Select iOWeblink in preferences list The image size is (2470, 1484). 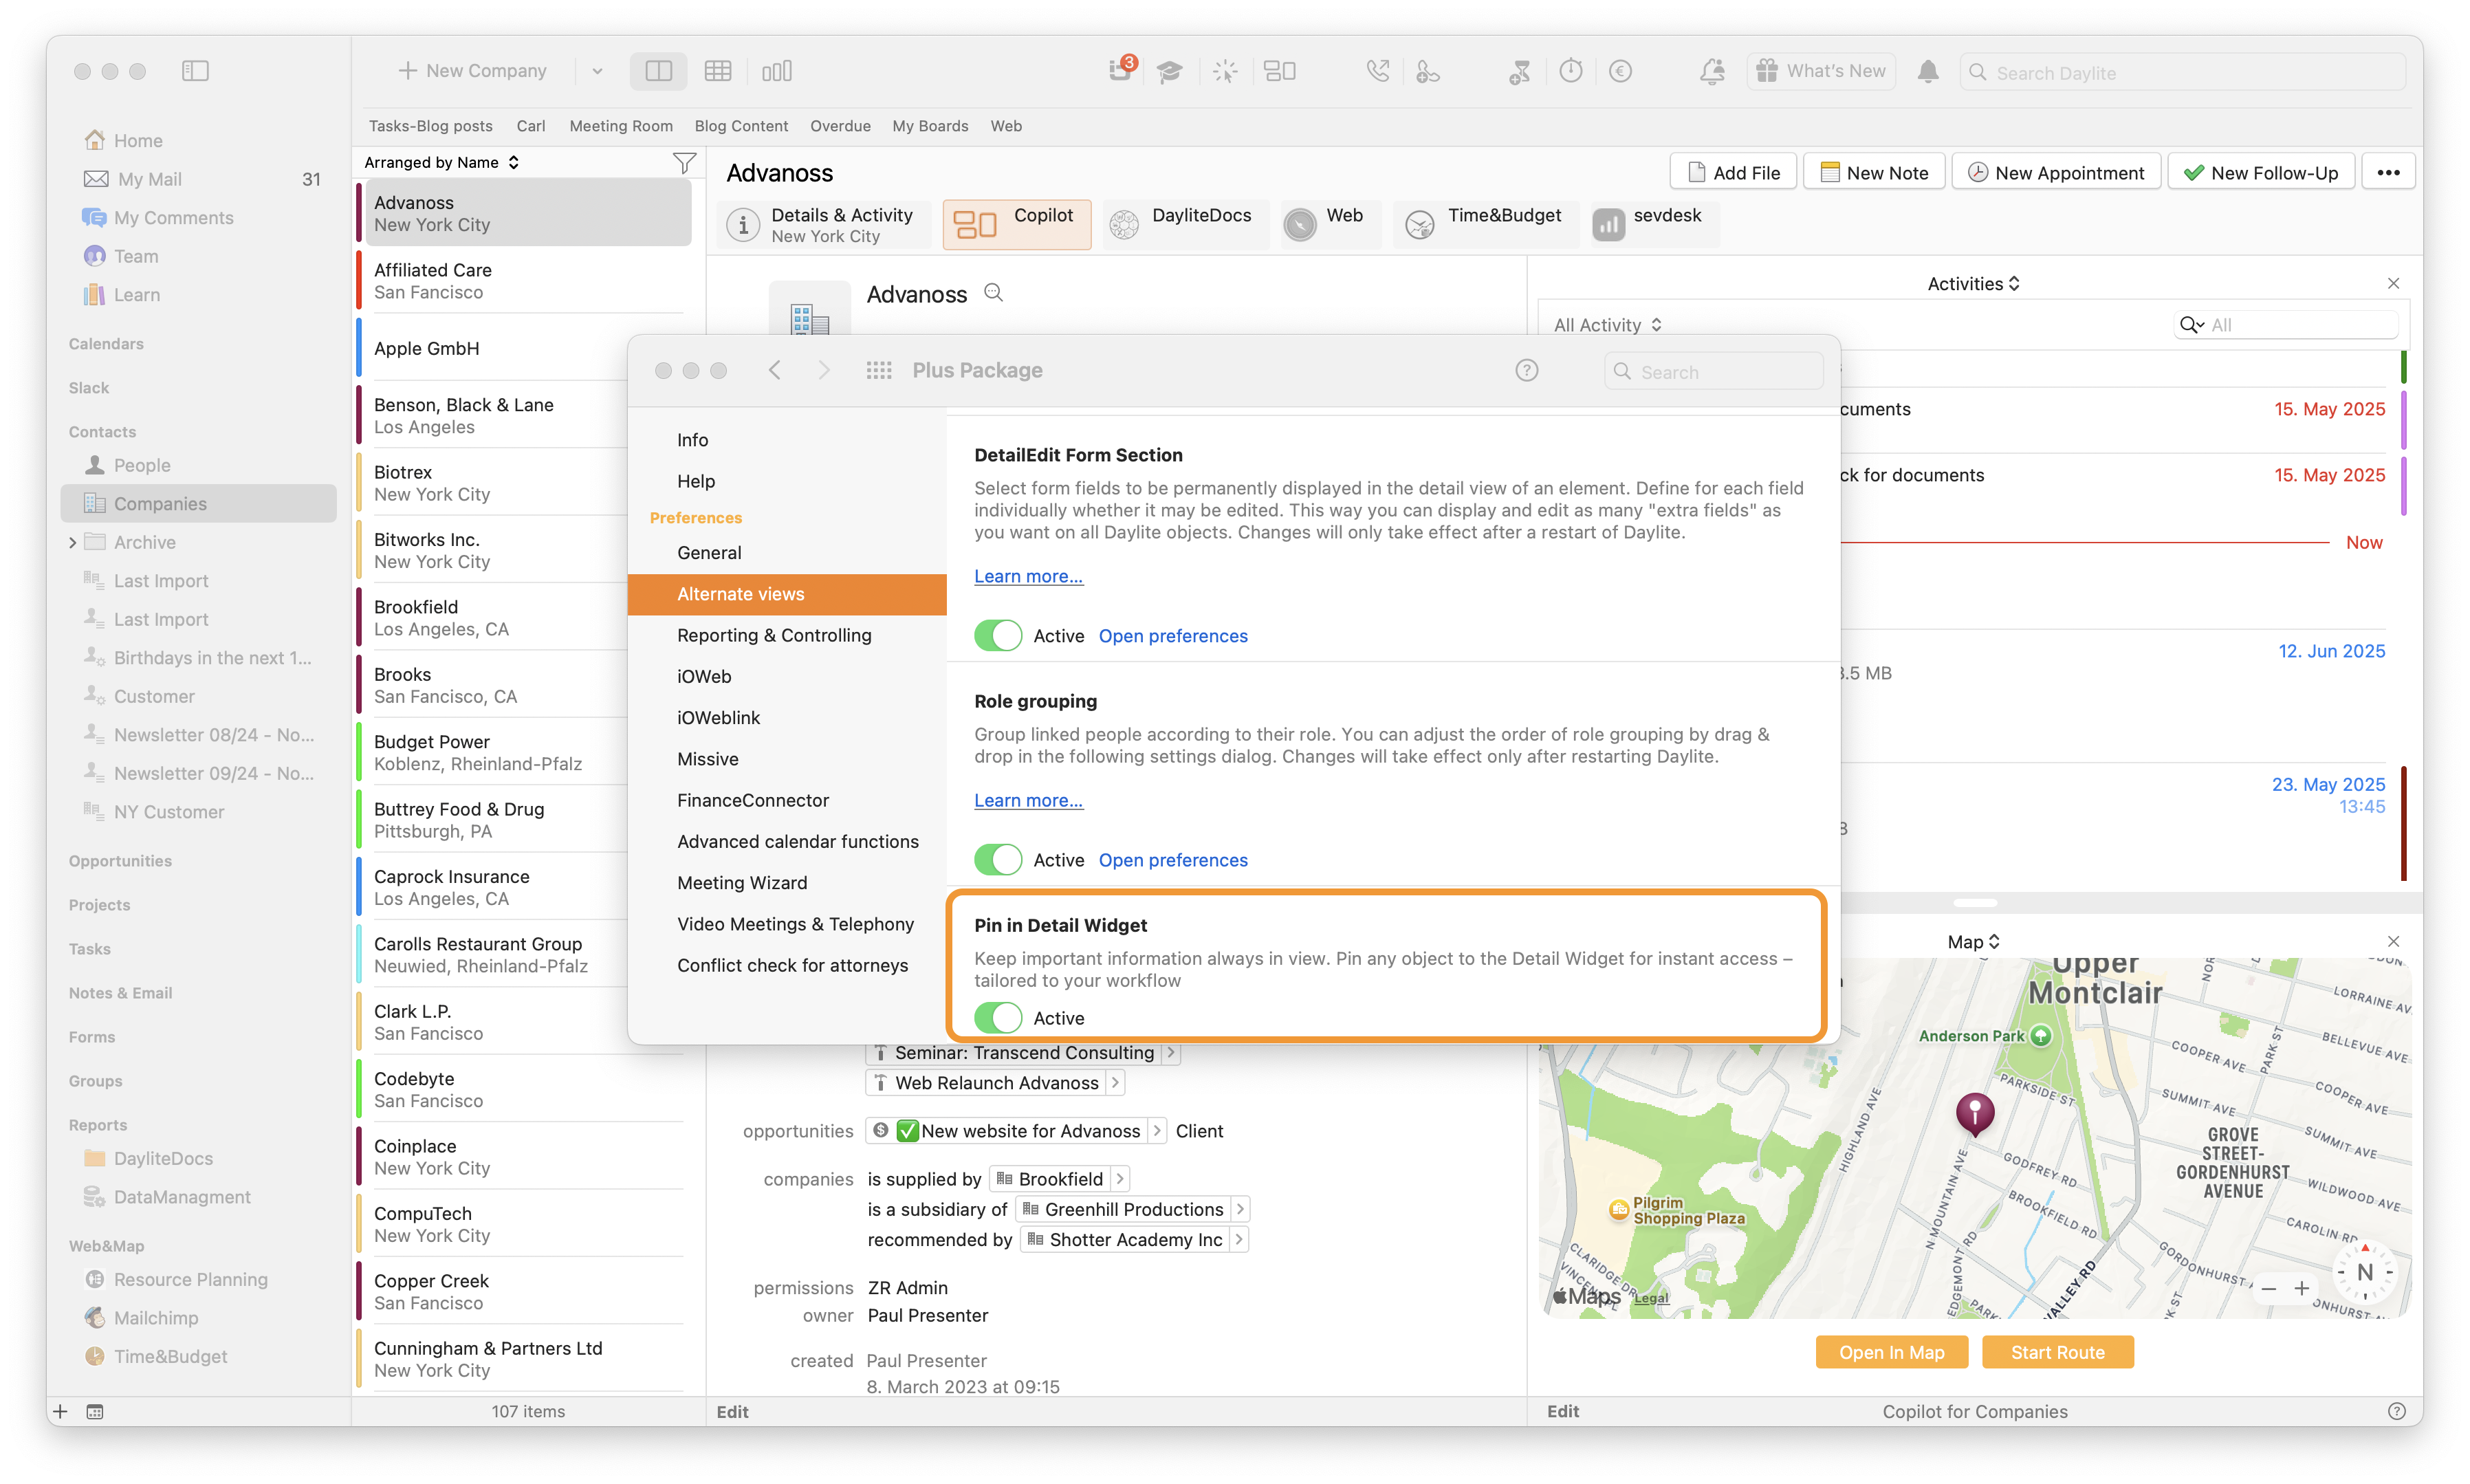click(x=787, y=718)
